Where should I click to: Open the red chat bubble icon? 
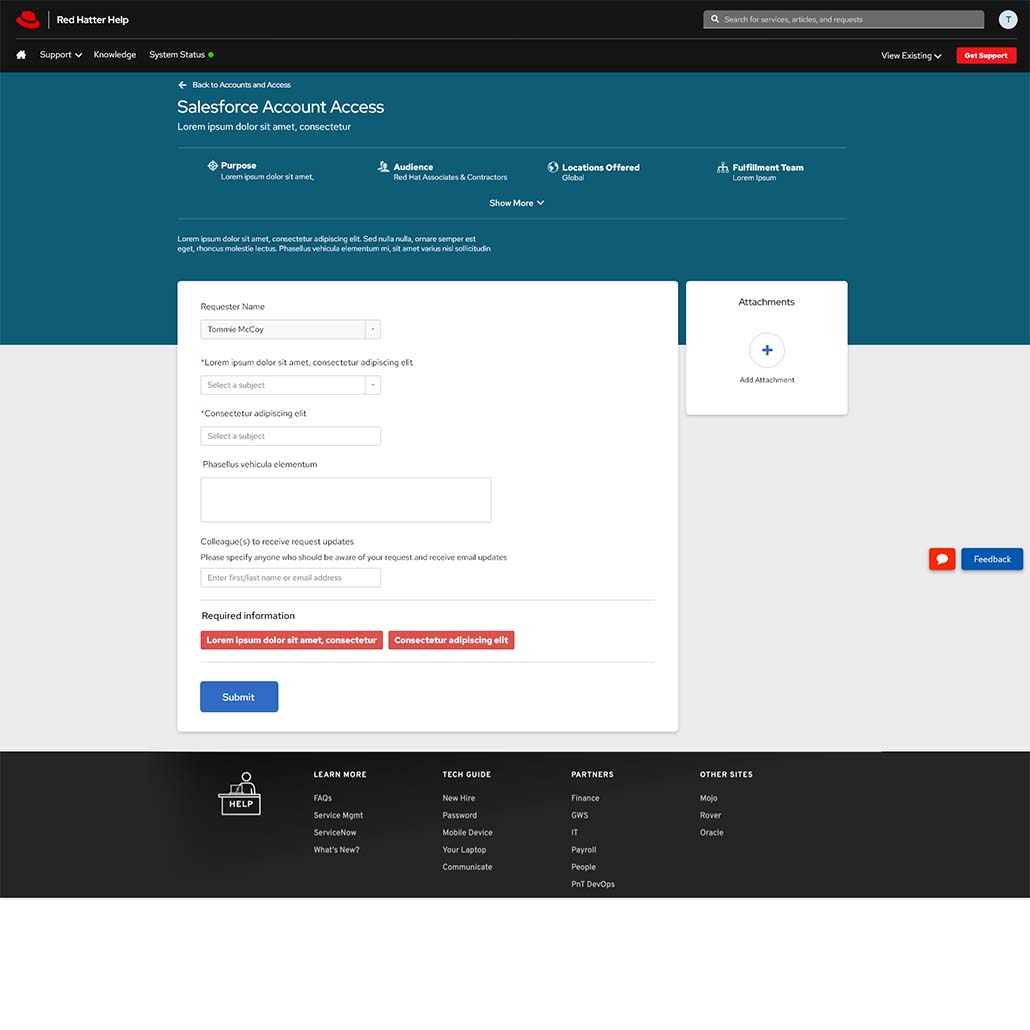pos(942,559)
